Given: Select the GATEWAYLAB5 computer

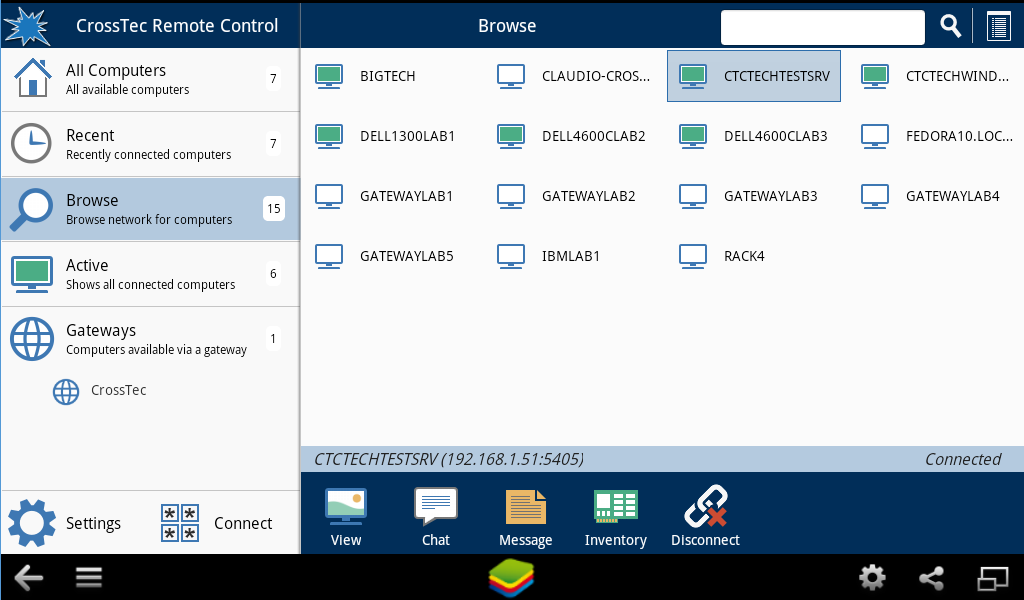Looking at the screenshot, I should 389,257.
